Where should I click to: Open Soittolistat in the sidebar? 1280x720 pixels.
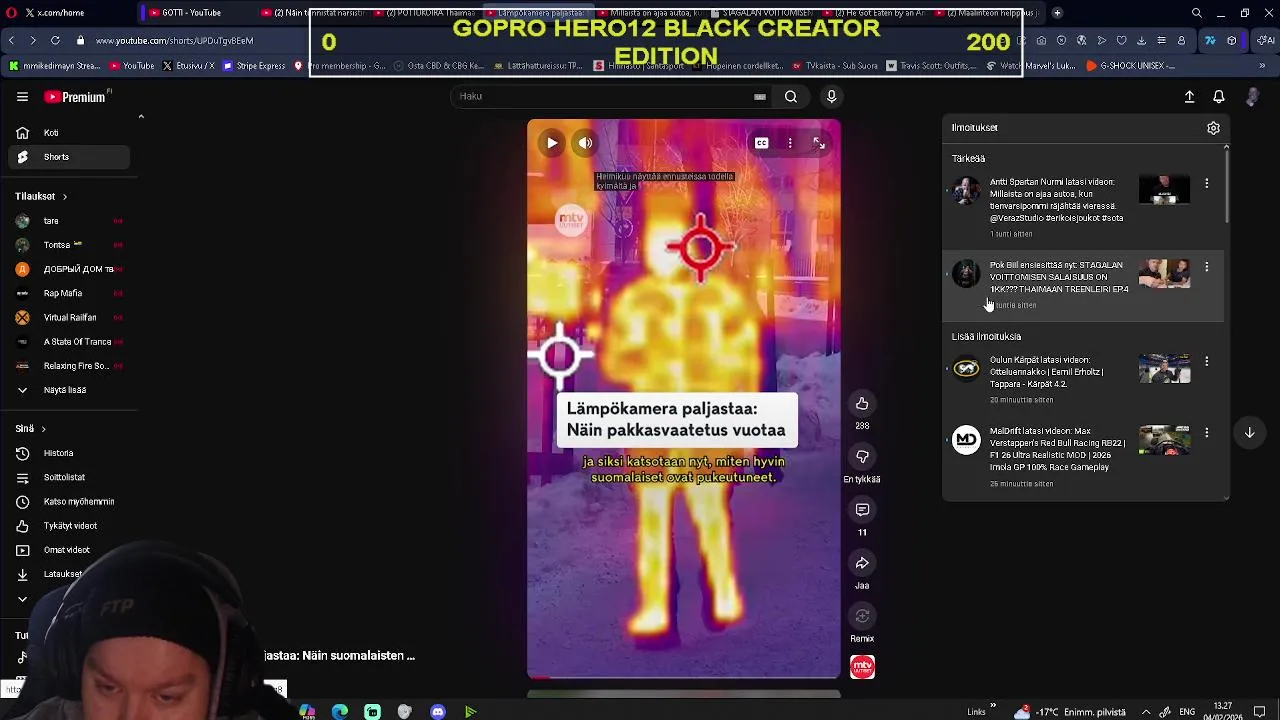pos(68,478)
